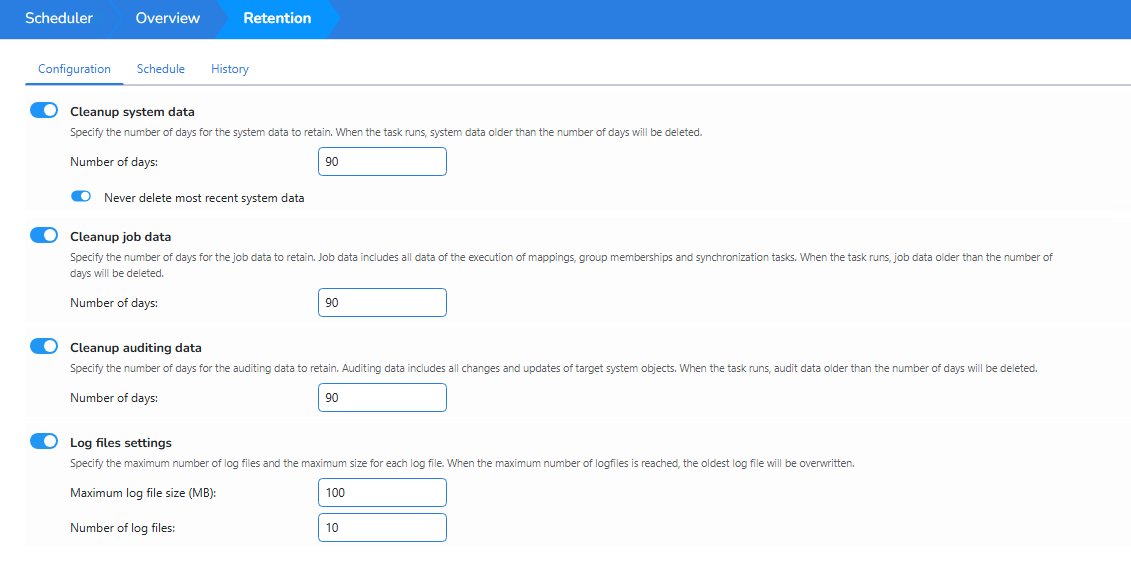Open the History tab

229,69
